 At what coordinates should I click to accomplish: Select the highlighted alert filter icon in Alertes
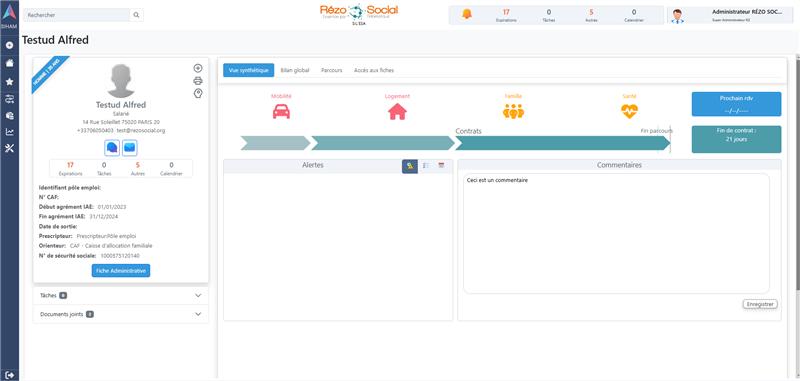pyautogui.click(x=410, y=166)
